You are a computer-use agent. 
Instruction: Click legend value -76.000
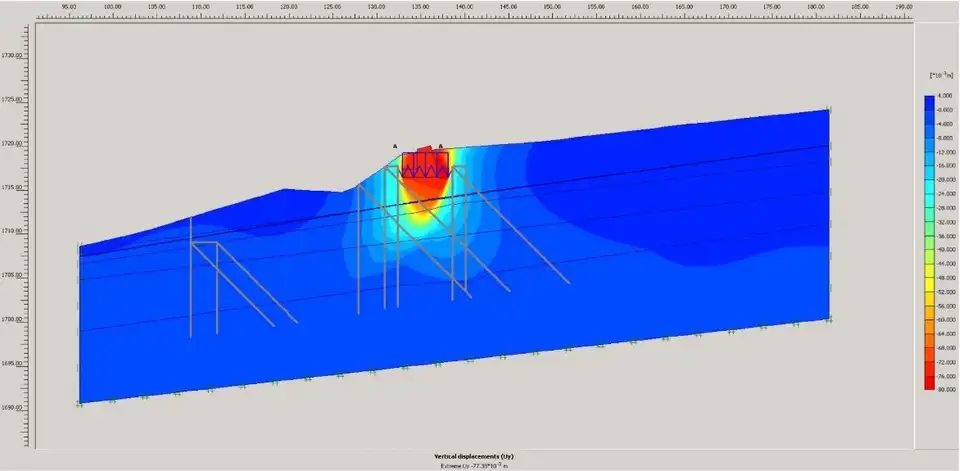click(944, 375)
